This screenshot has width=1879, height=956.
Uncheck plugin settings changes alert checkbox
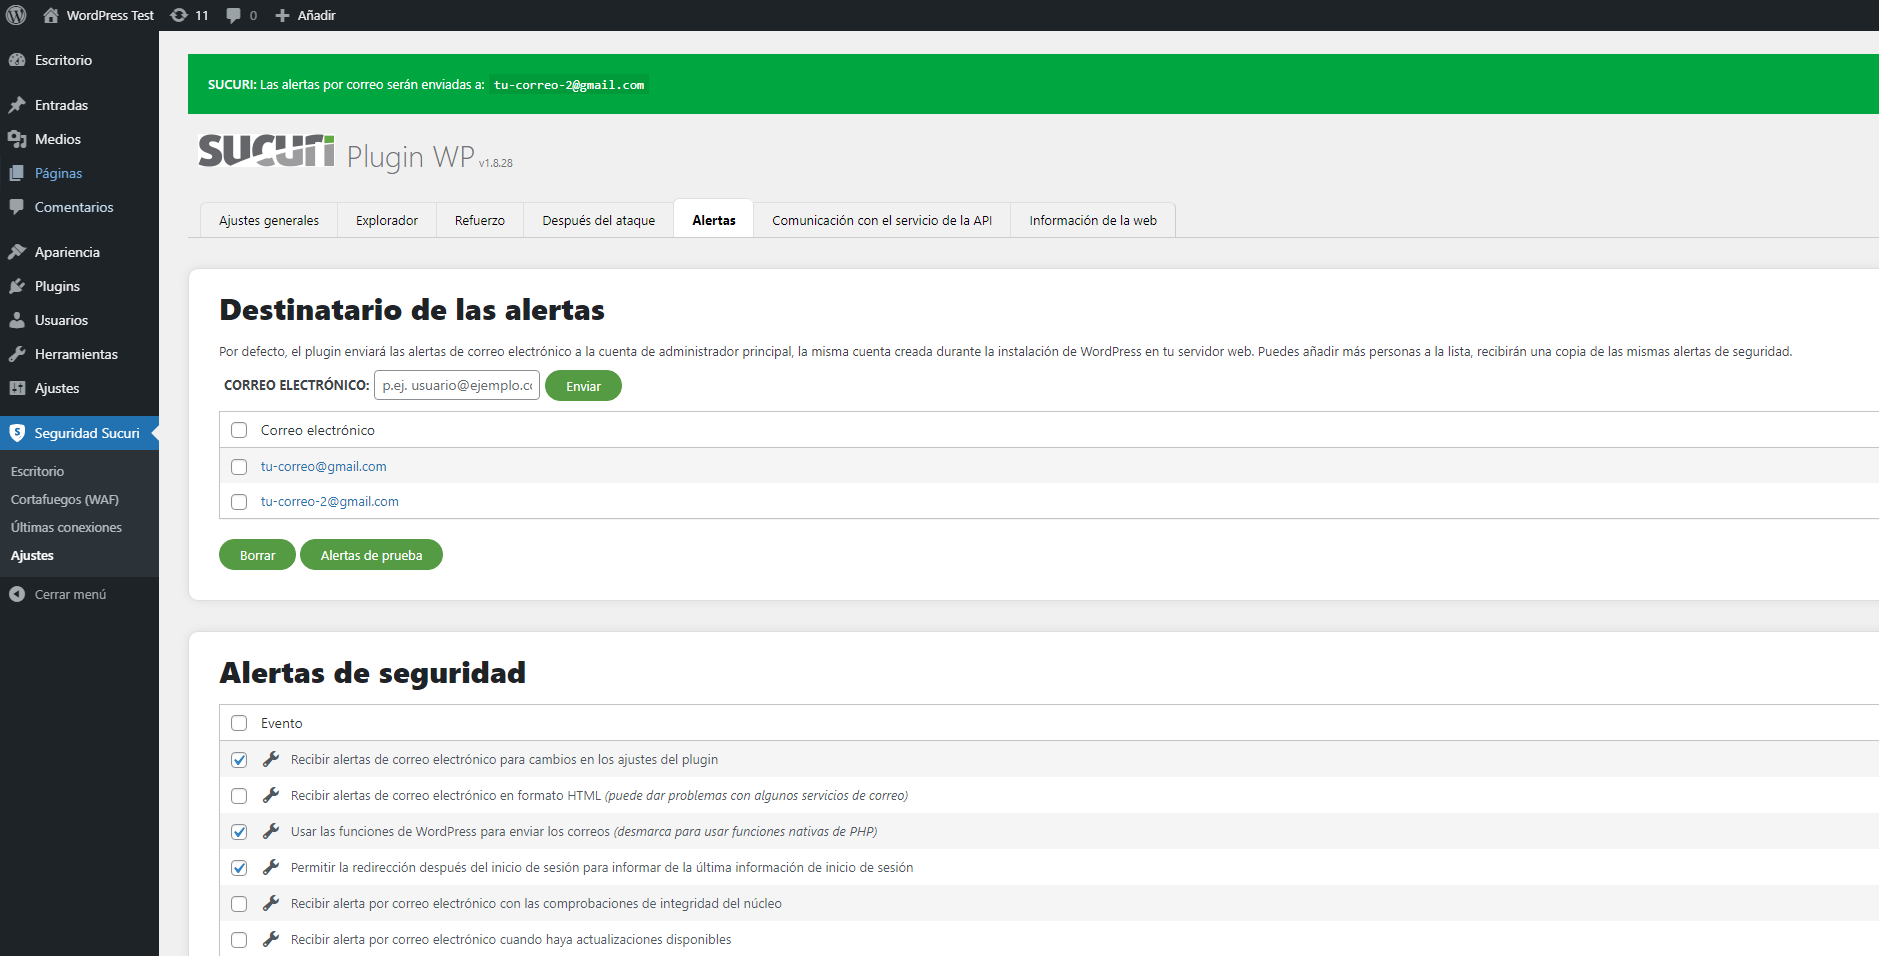239,760
